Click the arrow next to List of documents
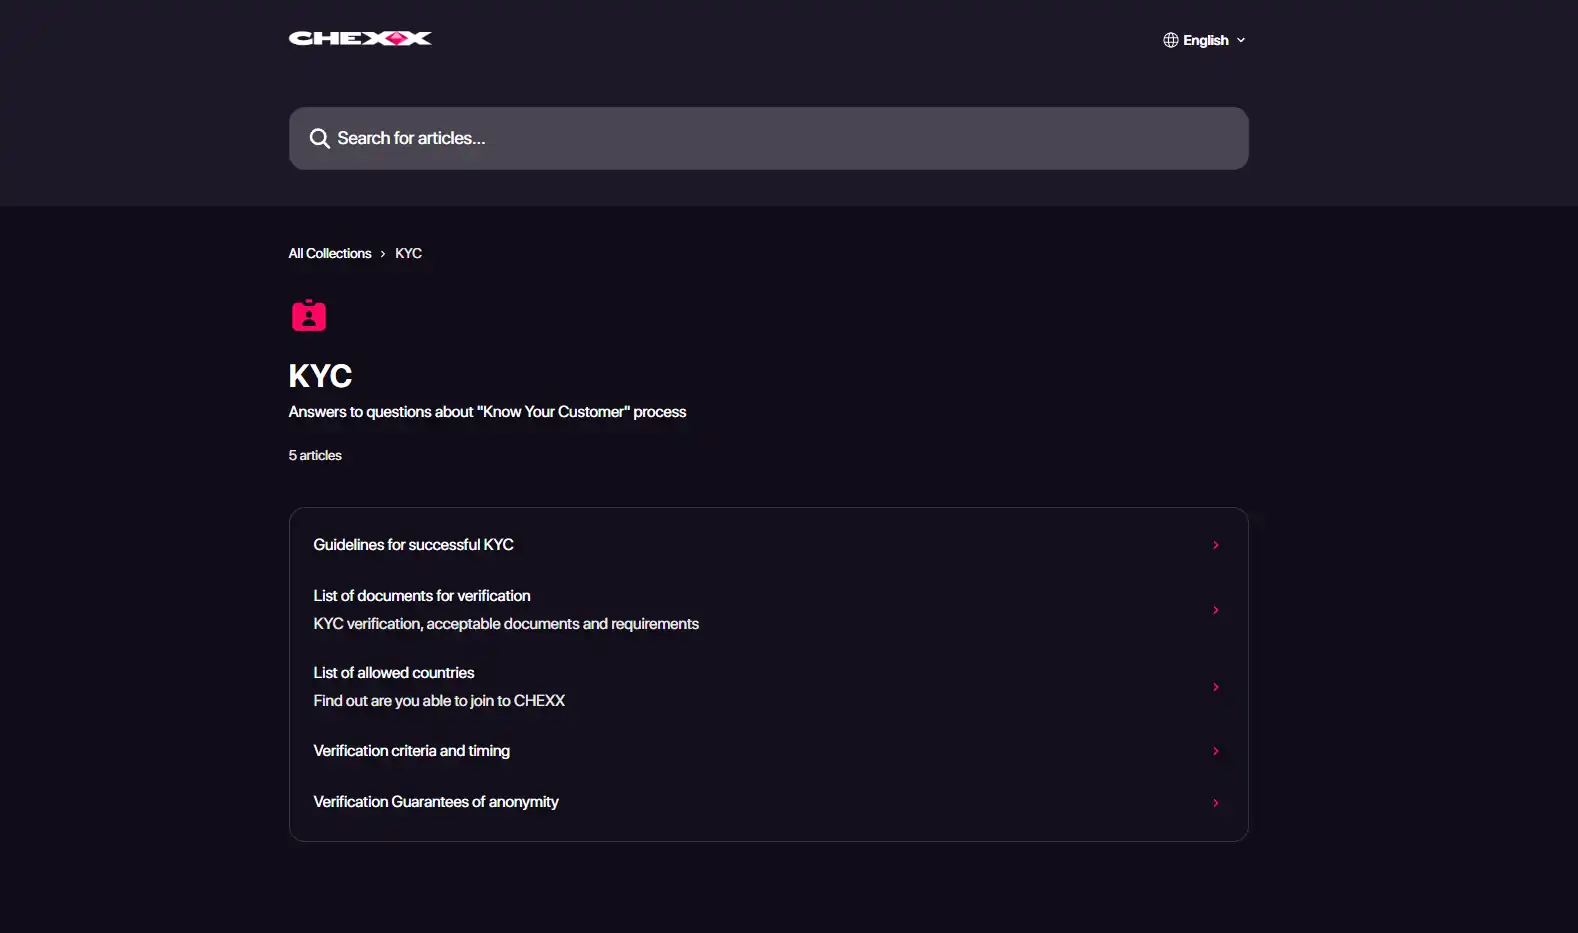1578x933 pixels. pos(1216,610)
